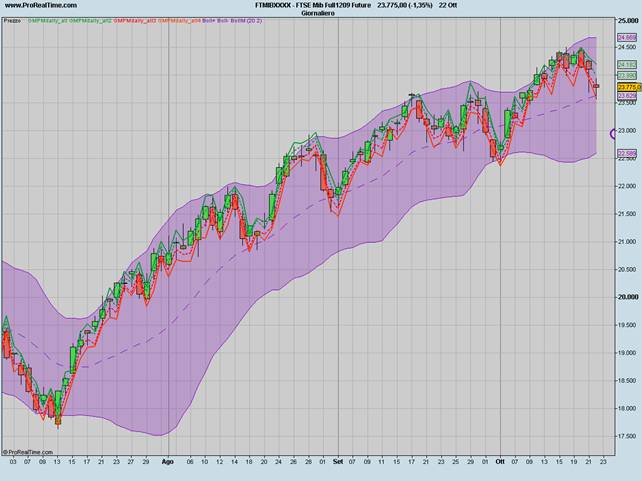Click the 22.000 price axis label
This screenshot has height=481, width=642.
pos(628,186)
